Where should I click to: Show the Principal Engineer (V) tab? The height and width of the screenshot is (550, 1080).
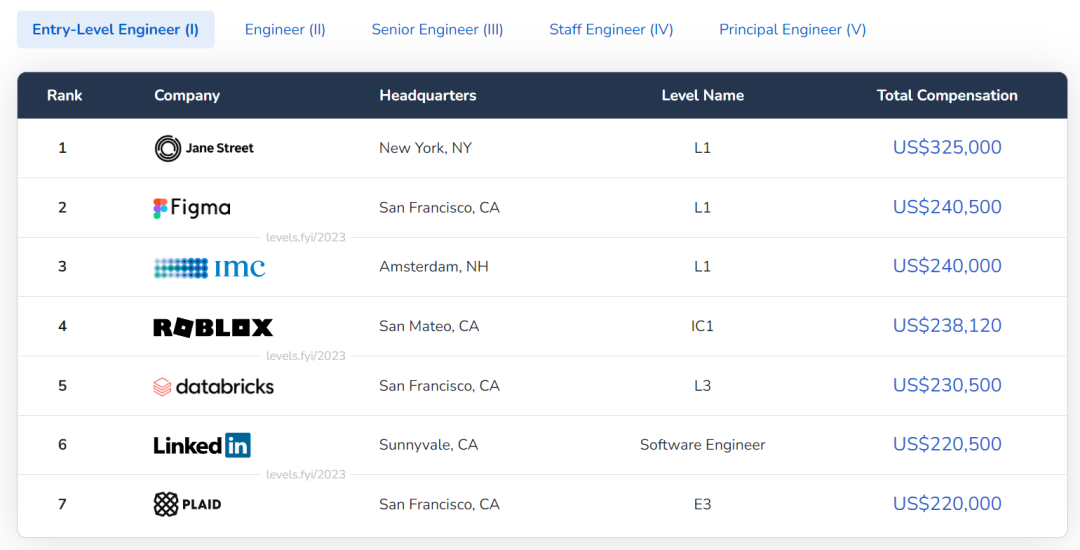pyautogui.click(x=792, y=30)
